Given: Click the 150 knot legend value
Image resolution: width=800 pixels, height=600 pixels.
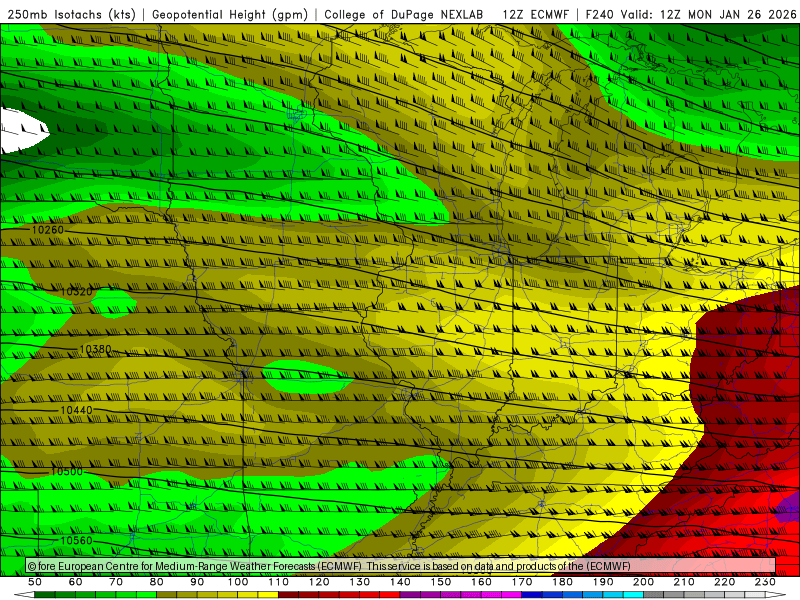Looking at the screenshot, I should point(441,582).
